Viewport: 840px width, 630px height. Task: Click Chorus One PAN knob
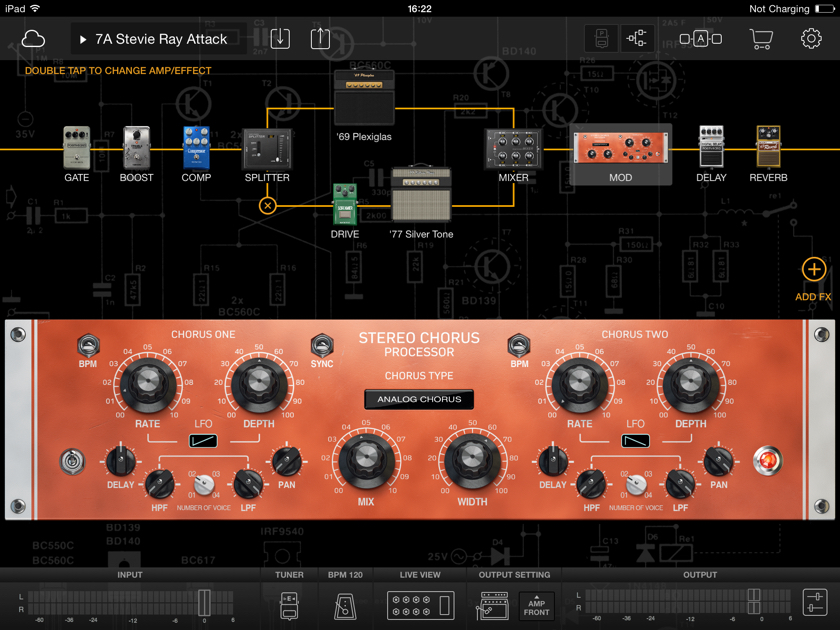click(287, 461)
